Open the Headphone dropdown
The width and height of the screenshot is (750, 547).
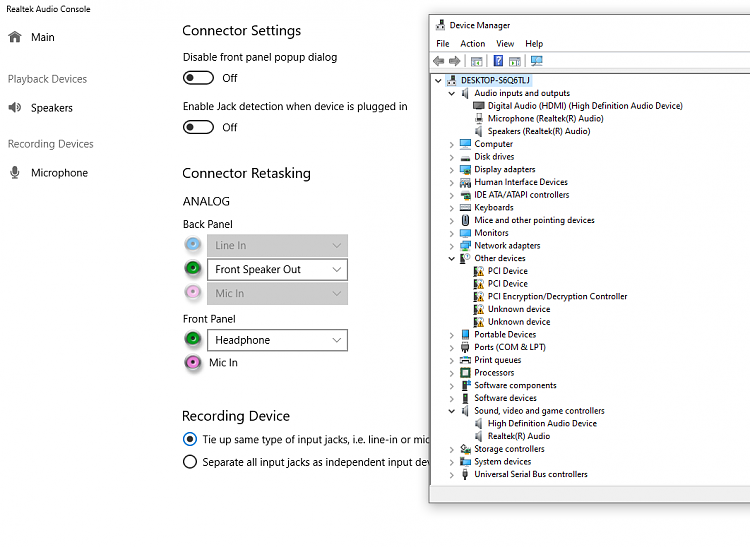pyautogui.click(x=277, y=340)
